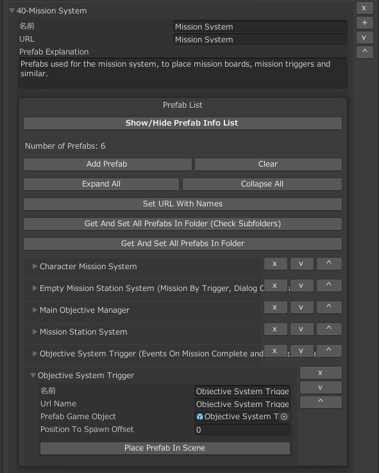Collapse the 40-Mission System foldout

point(12,11)
